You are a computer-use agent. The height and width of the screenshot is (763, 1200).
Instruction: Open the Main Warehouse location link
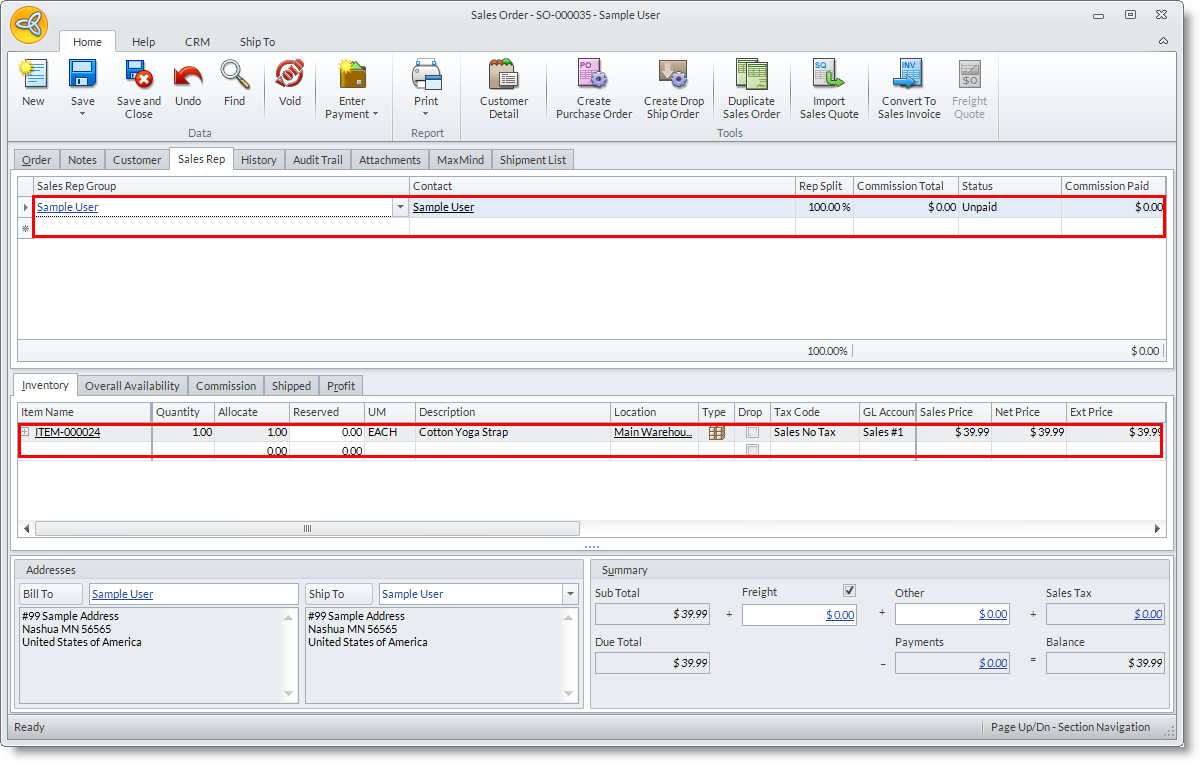pos(652,433)
